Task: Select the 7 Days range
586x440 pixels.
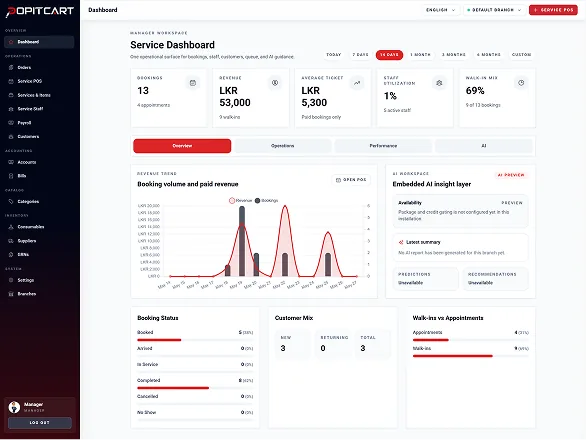Action: (x=360, y=55)
